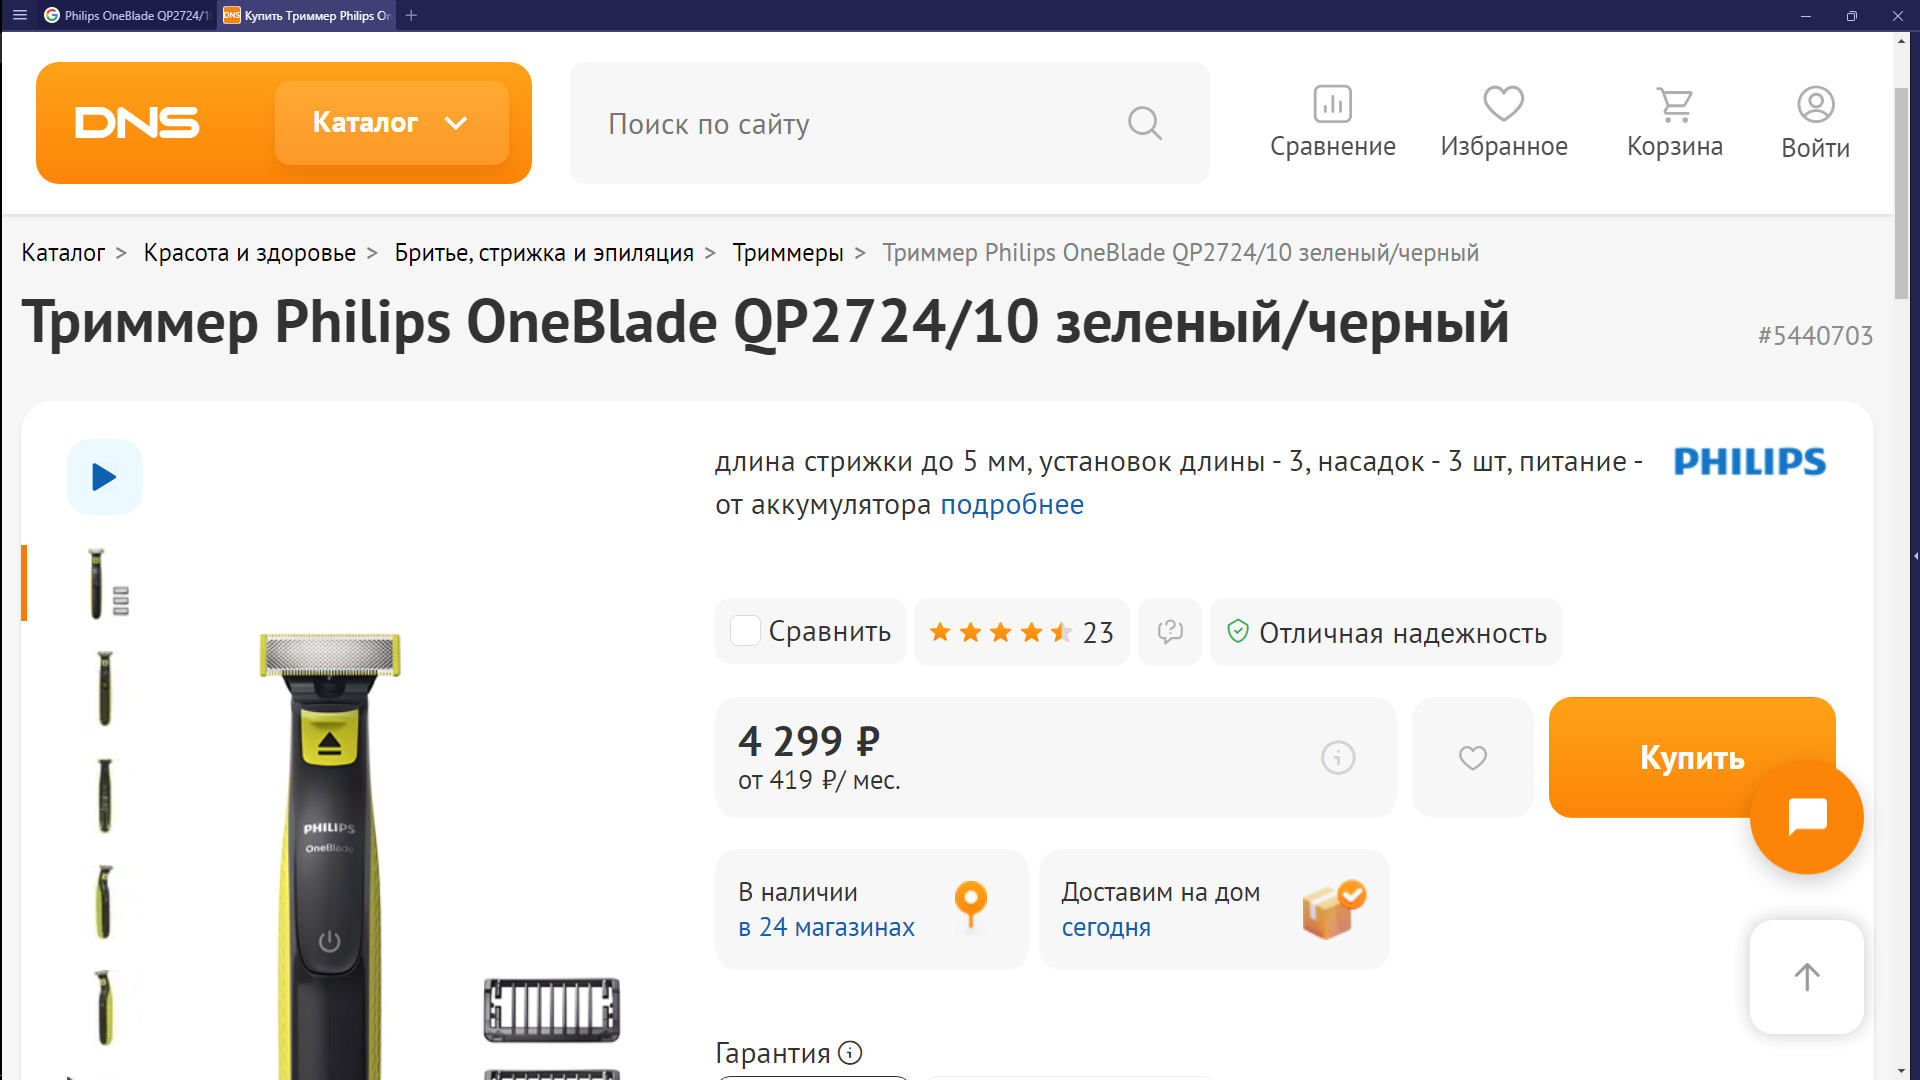1920x1080 pixels.
Task: Open the orange chat bubble widget
Action: (x=1806, y=817)
